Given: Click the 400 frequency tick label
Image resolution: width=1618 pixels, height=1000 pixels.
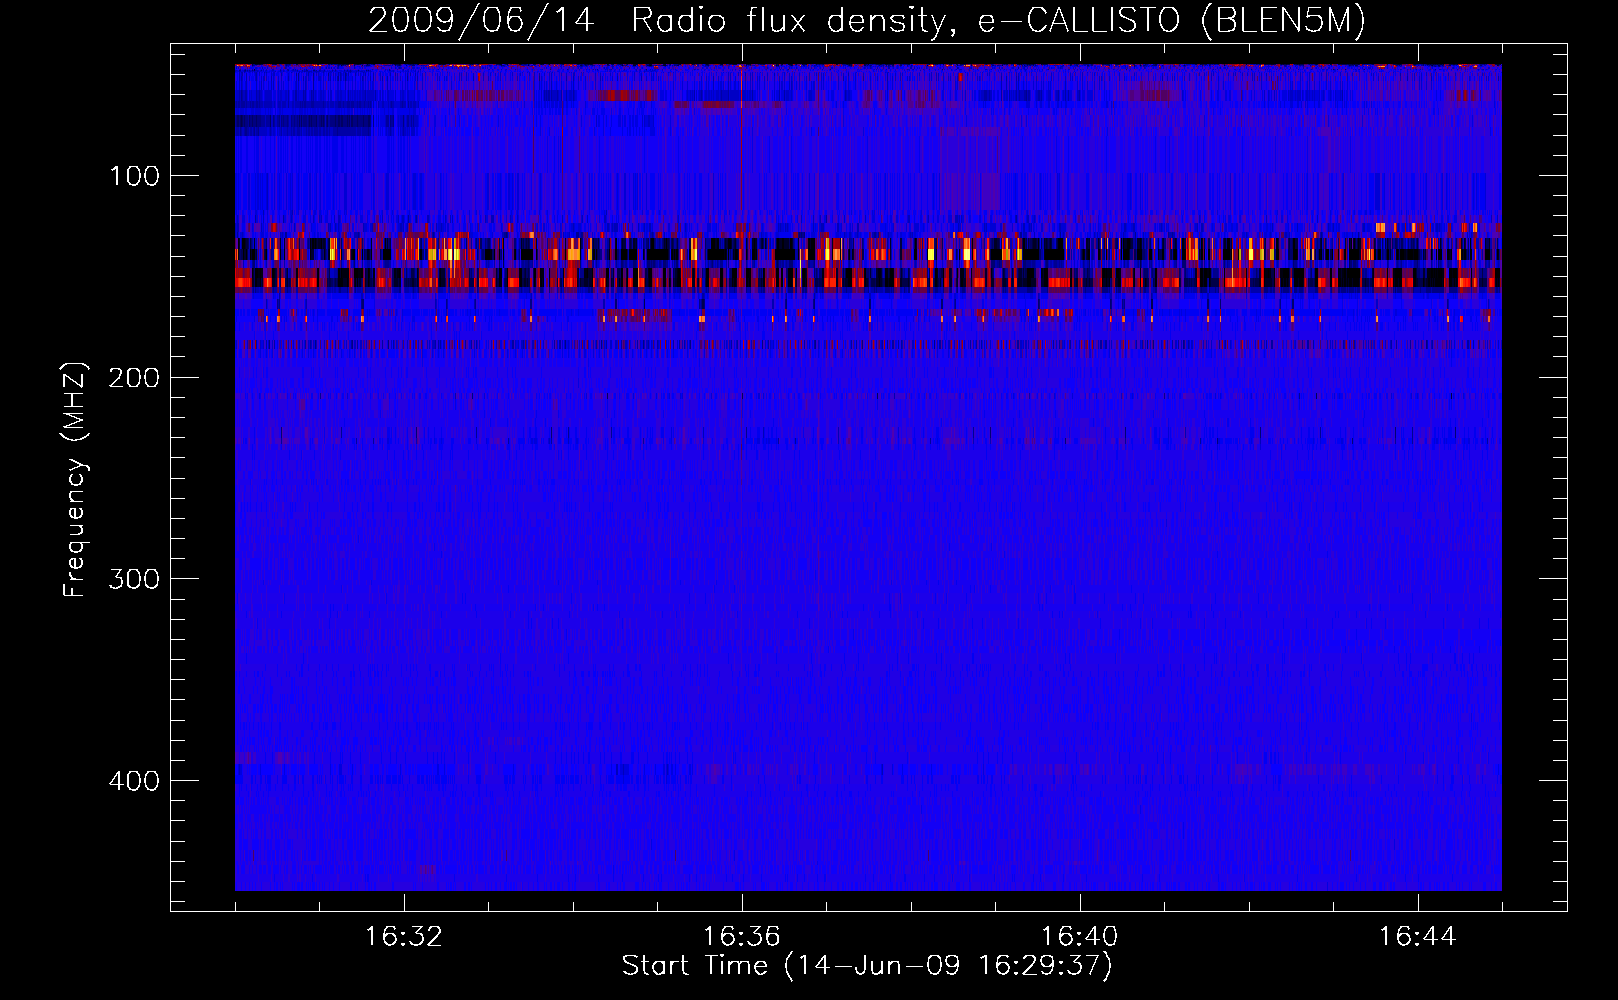Looking at the screenshot, I should (134, 780).
